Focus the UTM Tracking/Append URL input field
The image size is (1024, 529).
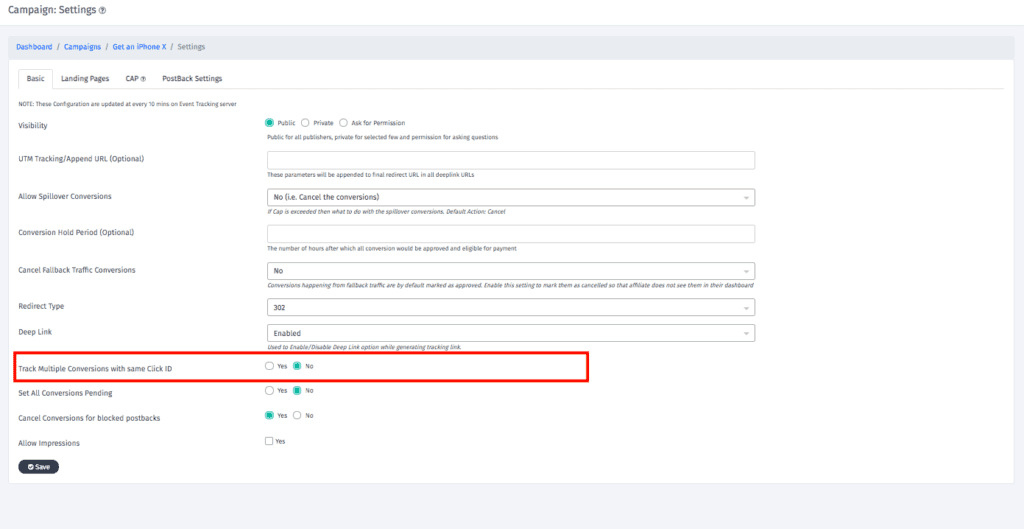[x=510, y=160]
